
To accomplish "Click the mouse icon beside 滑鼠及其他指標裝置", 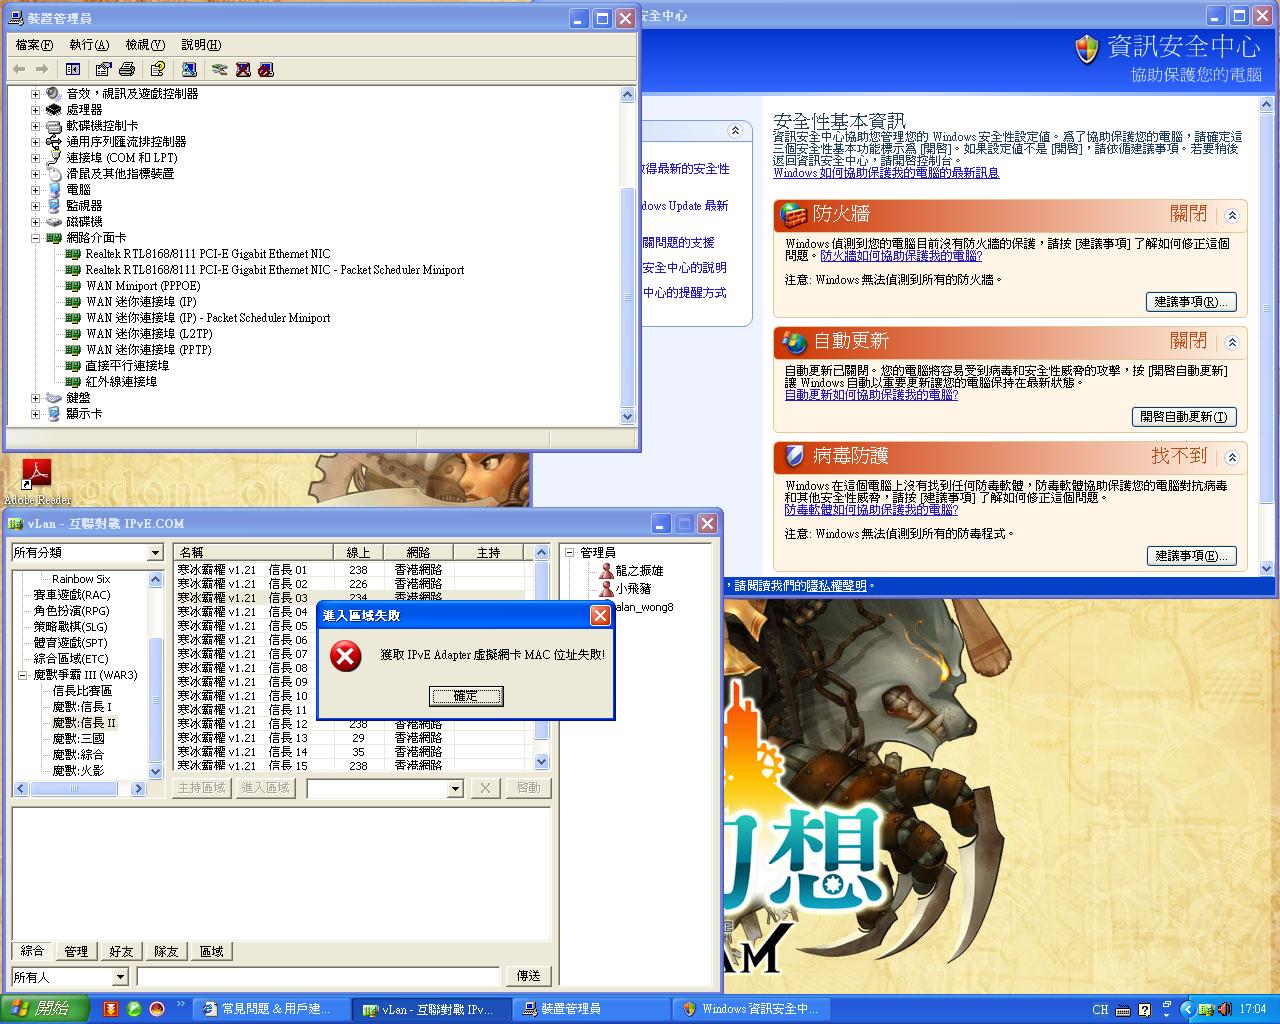I will (54, 173).
